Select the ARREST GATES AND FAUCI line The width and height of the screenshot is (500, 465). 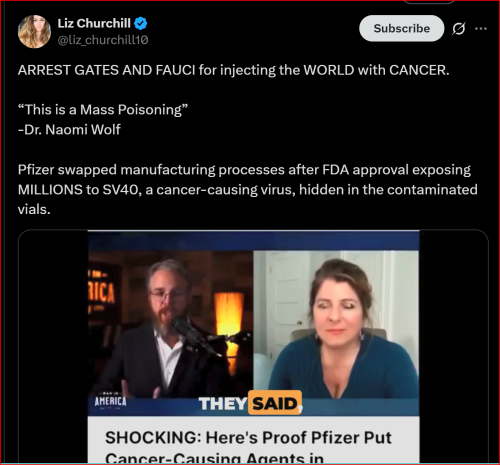tap(233, 70)
